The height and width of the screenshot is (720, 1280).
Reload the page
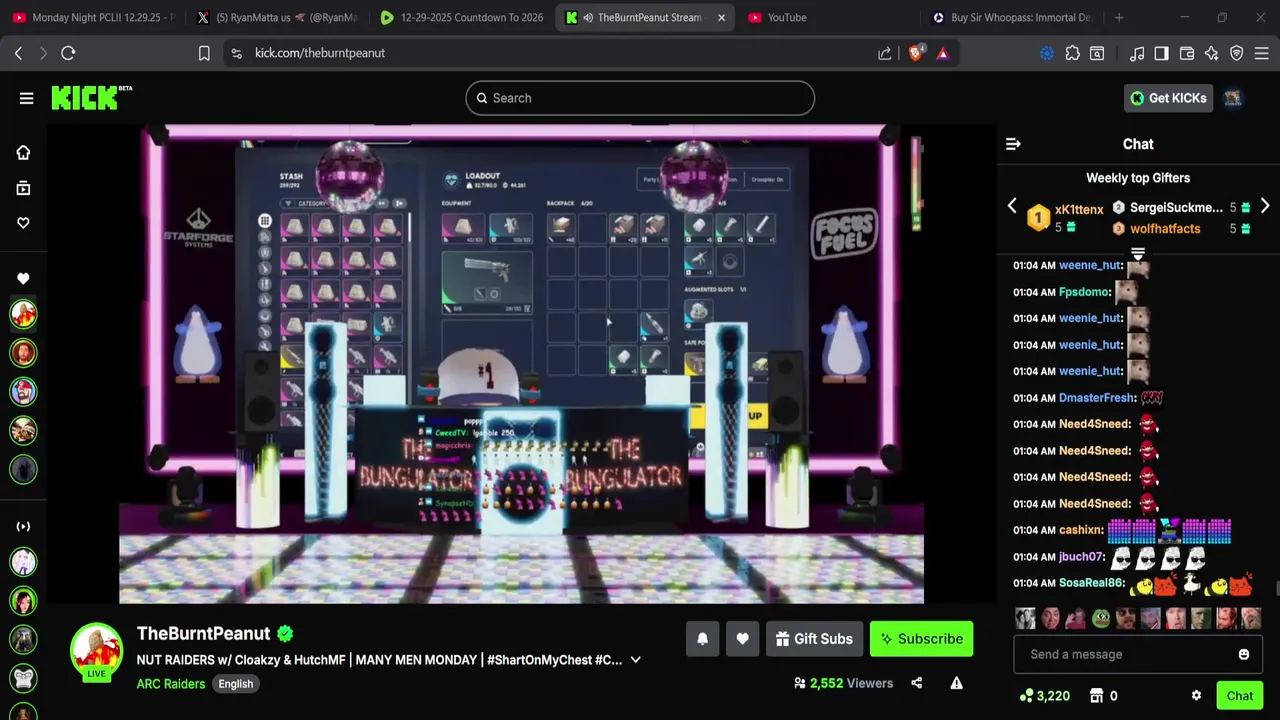pyautogui.click(x=68, y=53)
